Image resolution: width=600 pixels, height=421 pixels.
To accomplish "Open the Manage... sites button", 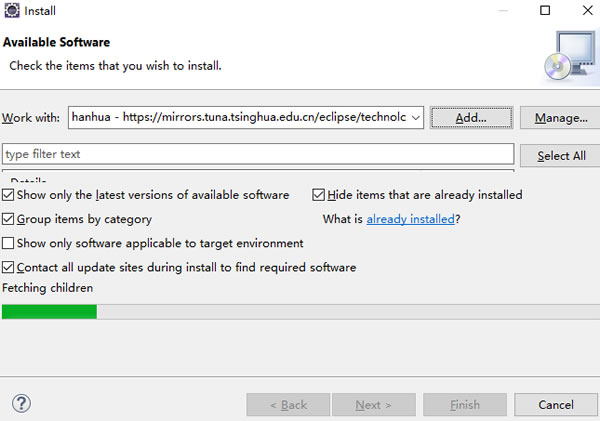I will 560,117.
